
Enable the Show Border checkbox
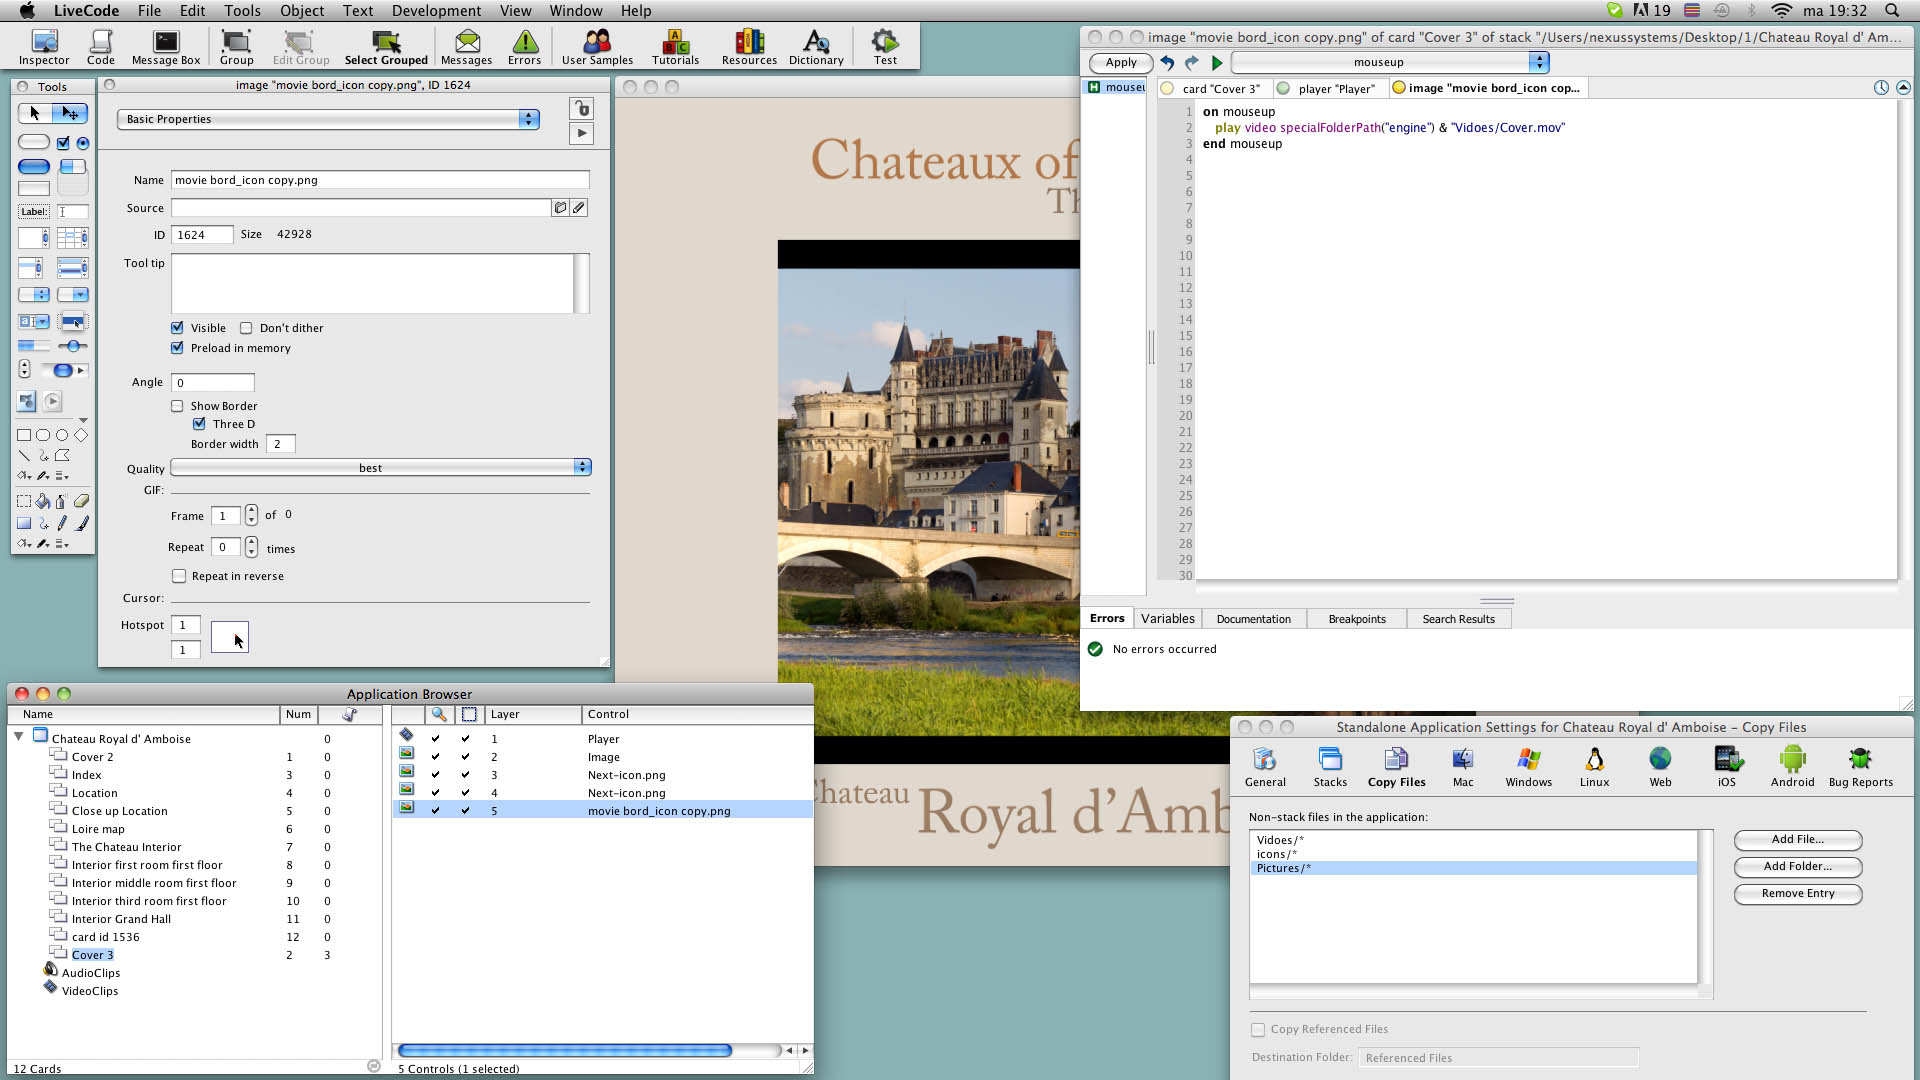178,406
